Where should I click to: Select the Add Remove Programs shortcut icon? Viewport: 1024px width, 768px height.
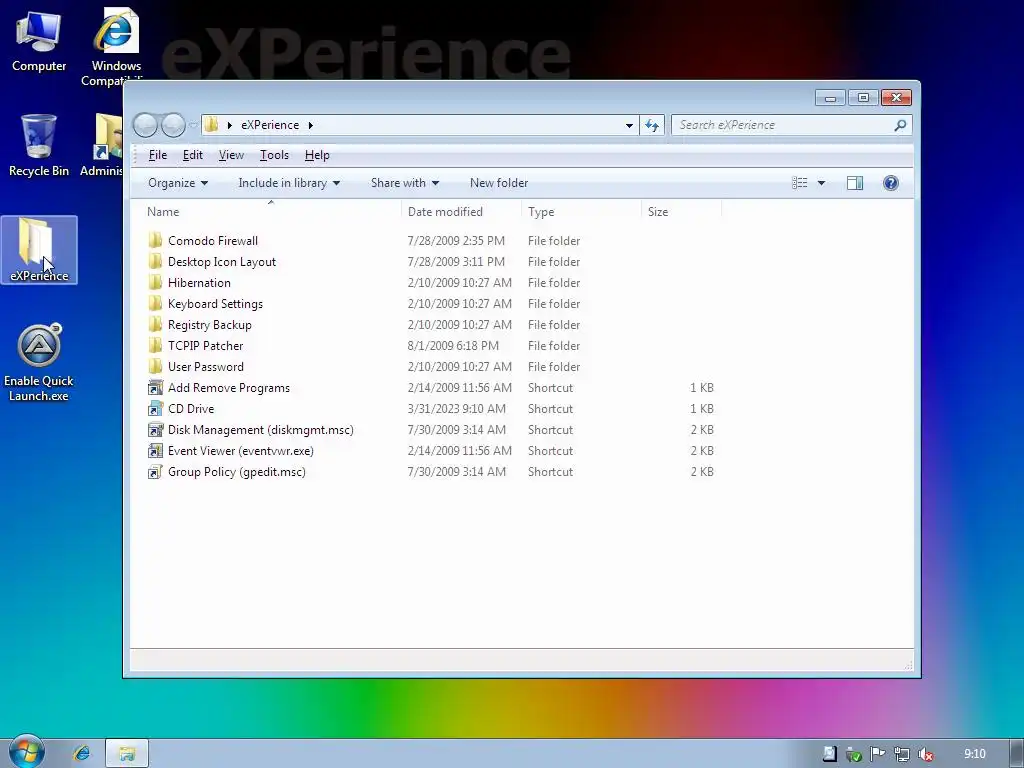tap(155, 387)
